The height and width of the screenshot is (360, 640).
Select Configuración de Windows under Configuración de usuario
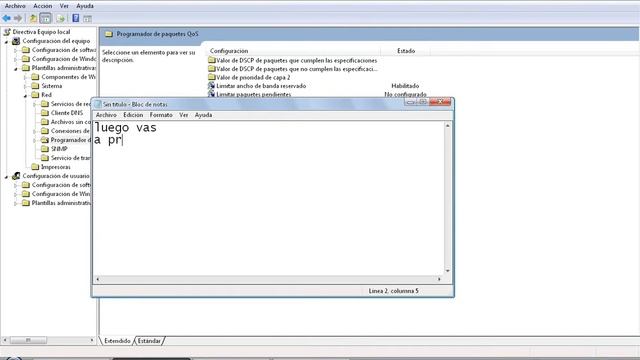[x=61, y=194]
